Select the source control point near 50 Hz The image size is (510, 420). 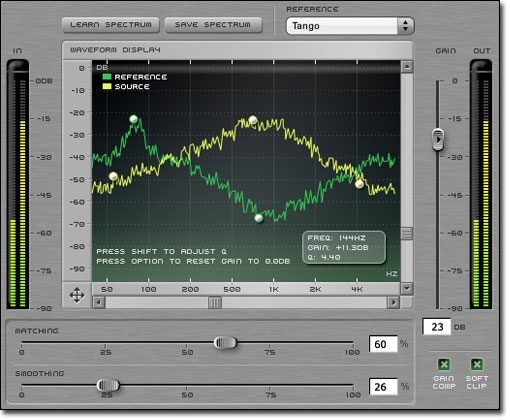(113, 176)
